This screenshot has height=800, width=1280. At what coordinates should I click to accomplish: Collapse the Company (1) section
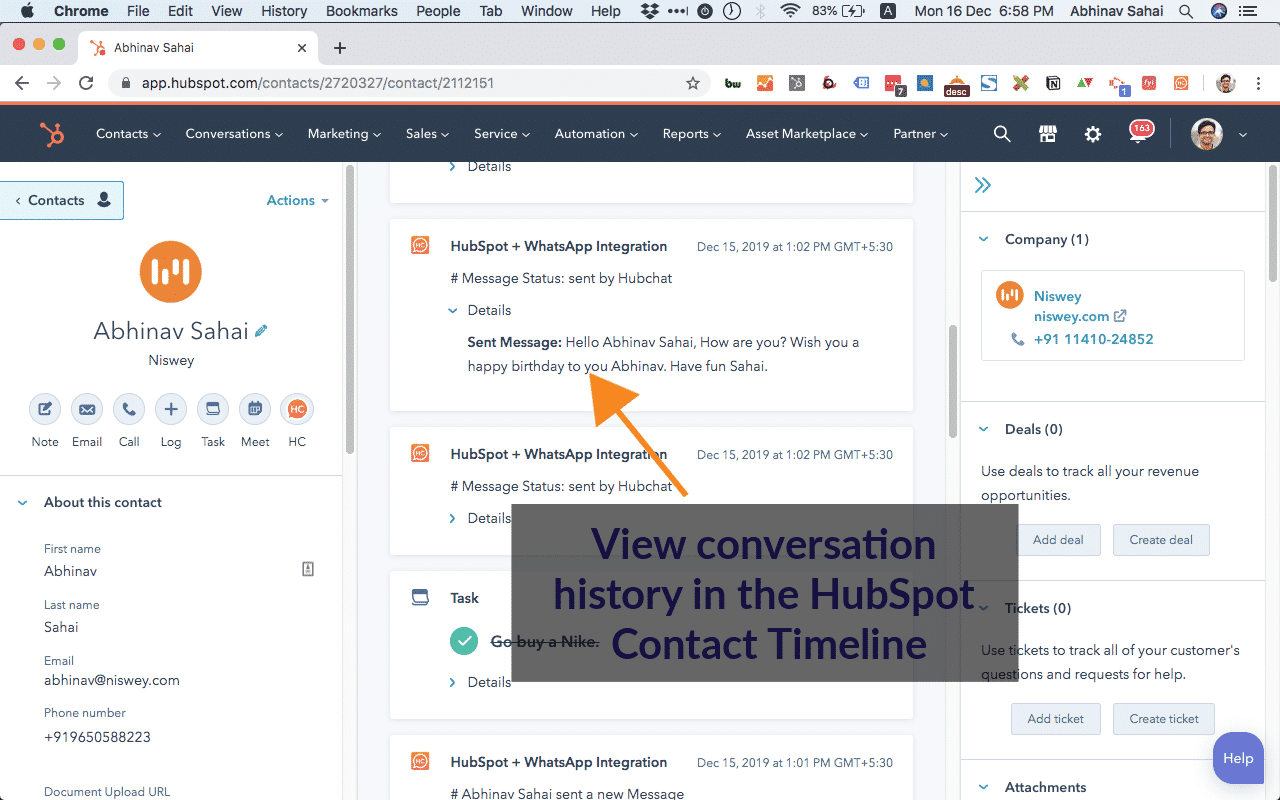pyautogui.click(x=983, y=239)
